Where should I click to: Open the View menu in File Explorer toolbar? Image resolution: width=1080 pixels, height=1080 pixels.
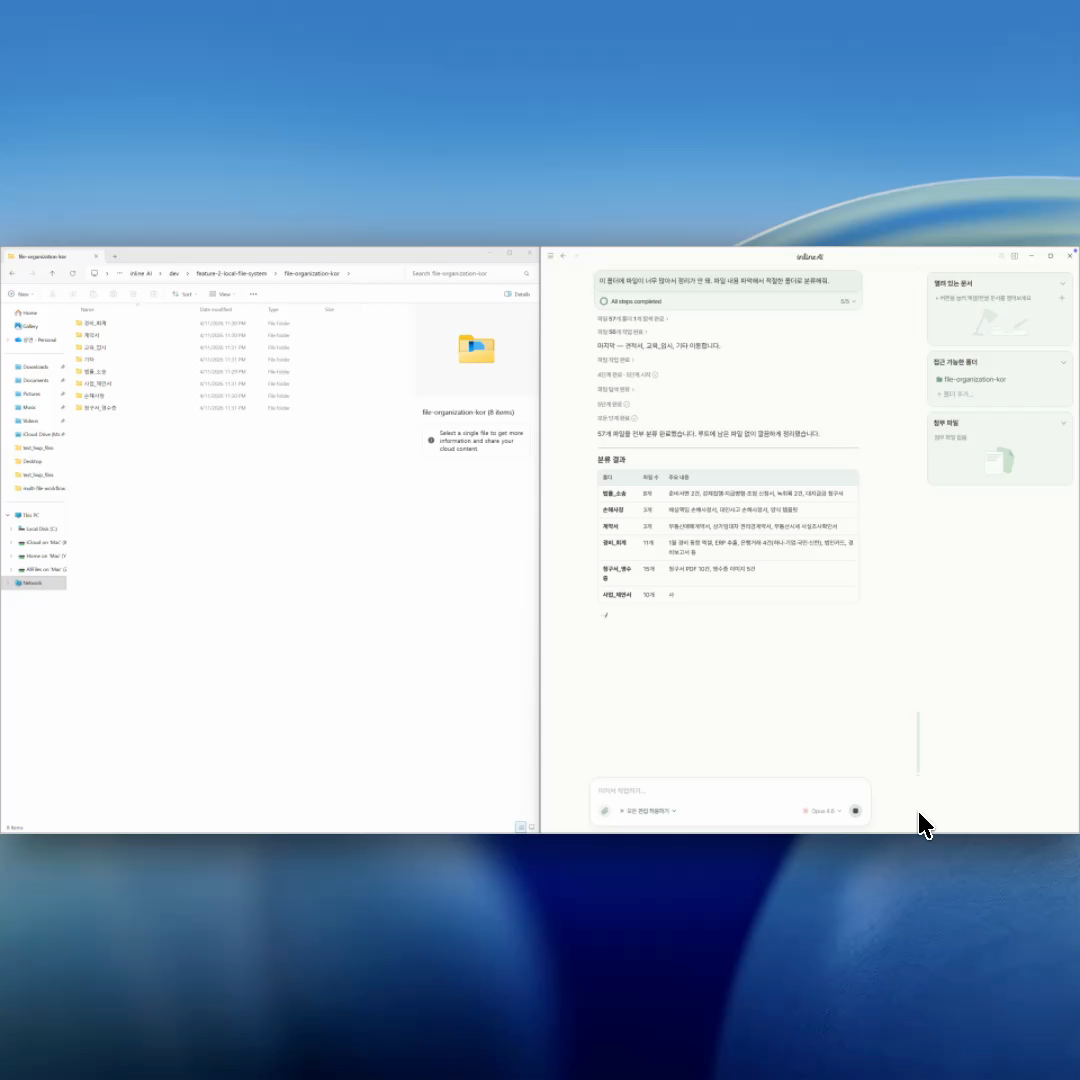(x=221, y=294)
